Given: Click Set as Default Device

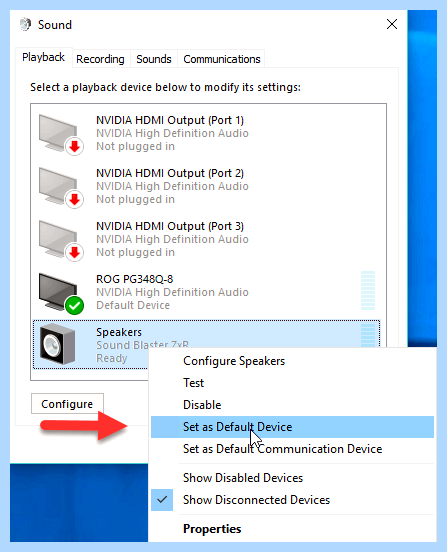Looking at the screenshot, I should pos(292,427).
